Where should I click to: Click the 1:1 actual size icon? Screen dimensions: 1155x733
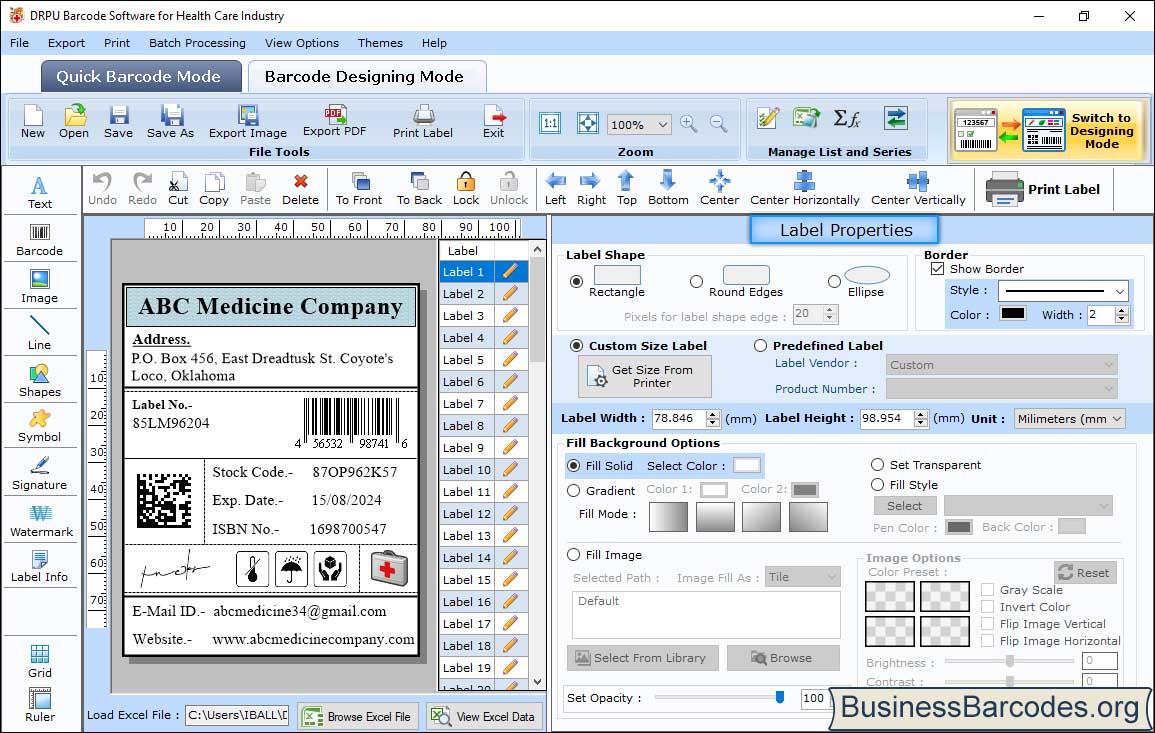coord(550,123)
